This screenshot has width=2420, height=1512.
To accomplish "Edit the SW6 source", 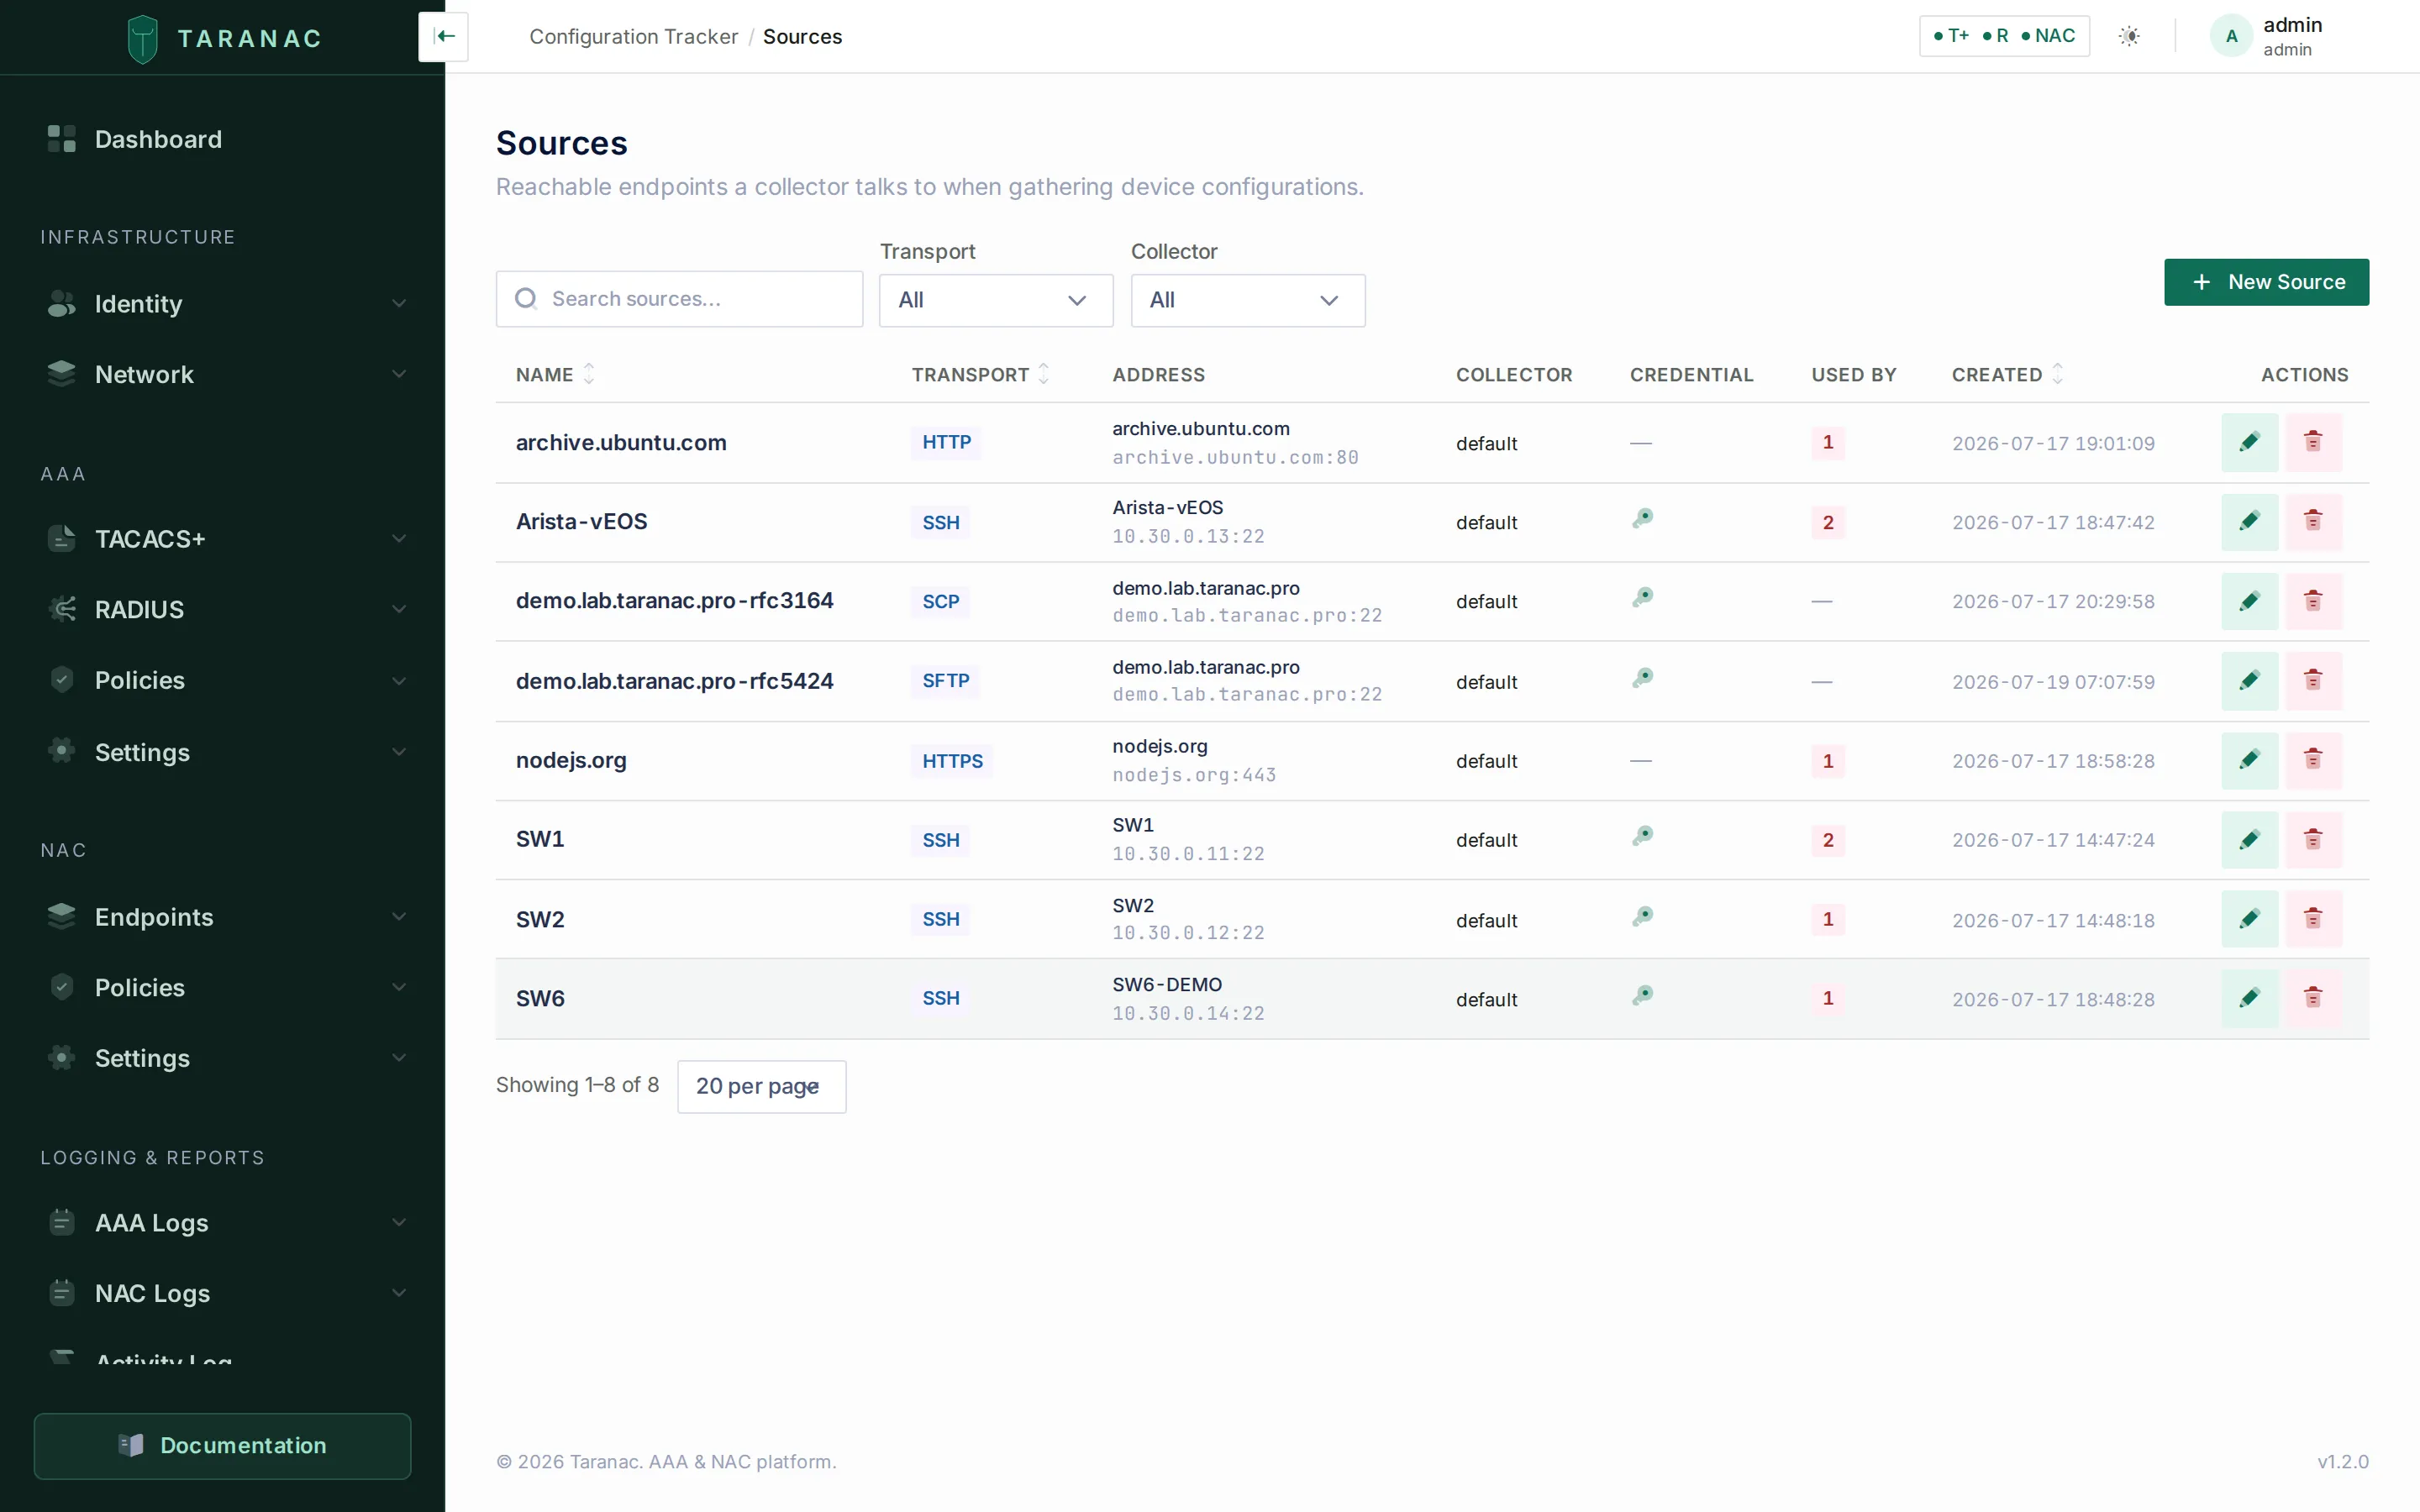I will click(2249, 998).
